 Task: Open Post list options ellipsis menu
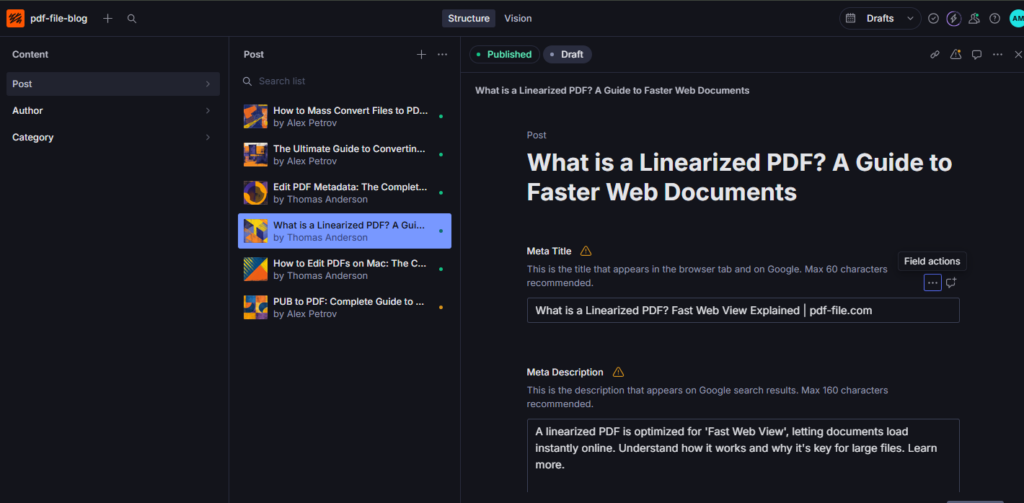[442, 54]
